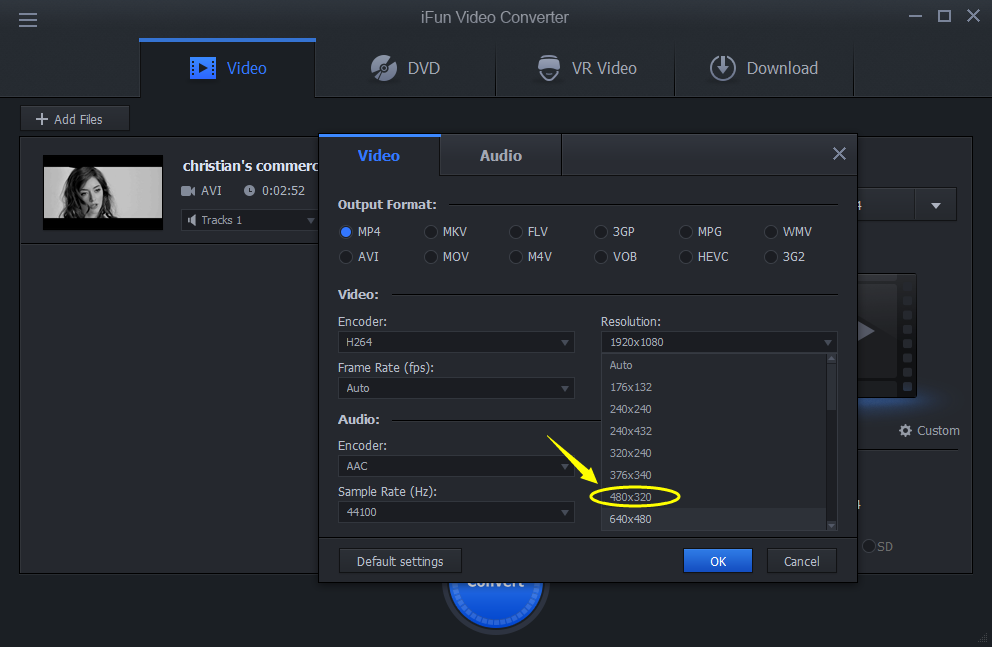Click the Download arrow icon
992x647 pixels.
pos(722,68)
